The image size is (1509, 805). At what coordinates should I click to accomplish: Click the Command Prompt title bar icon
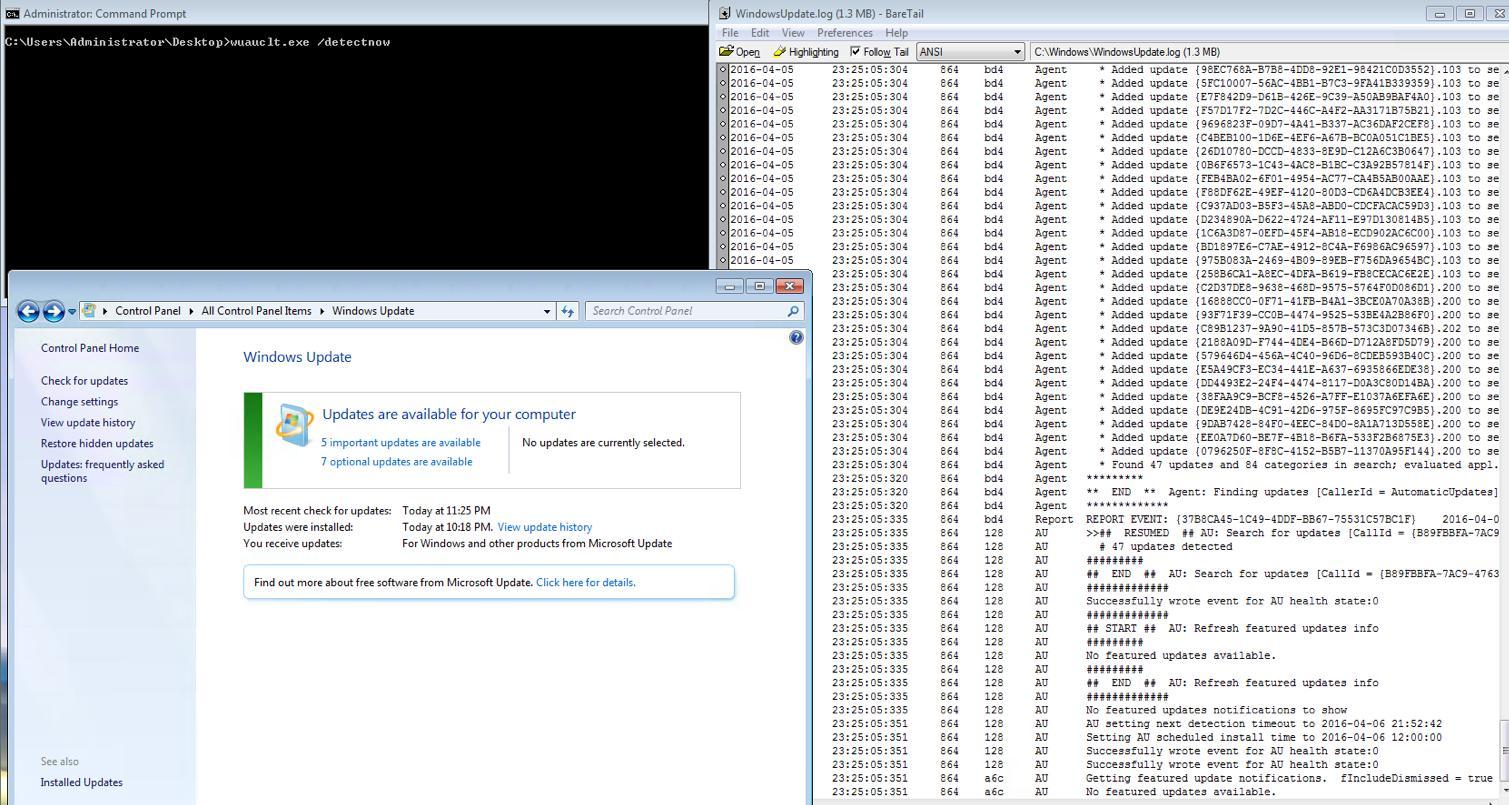pyautogui.click(x=12, y=13)
